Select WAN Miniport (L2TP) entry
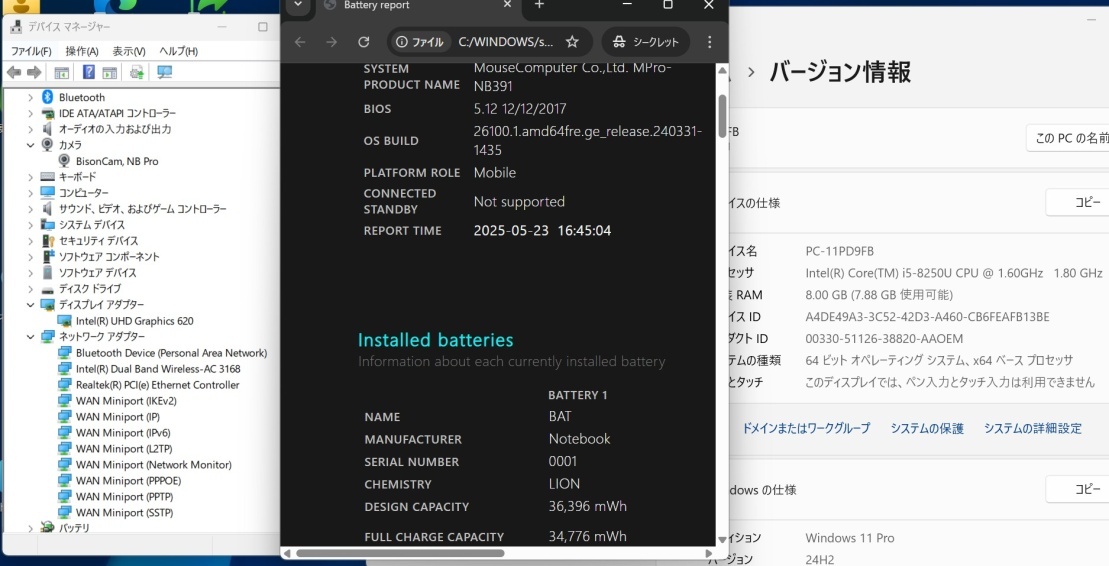1109x566 pixels. coord(124,449)
